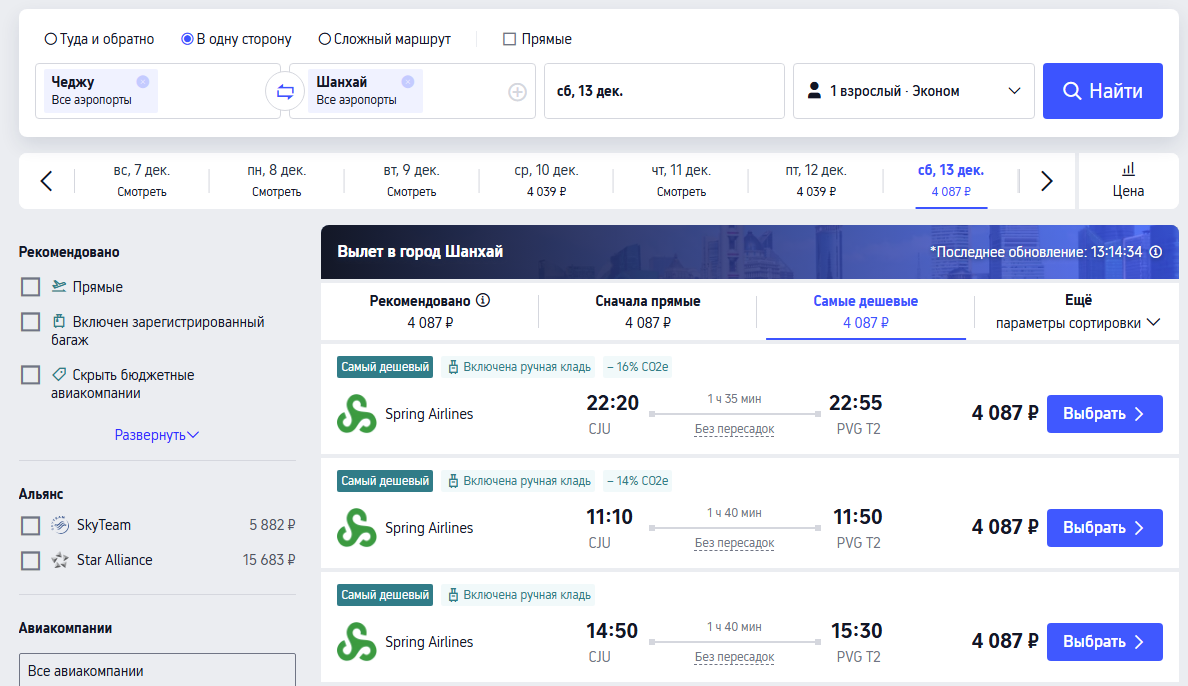Open the departure date field
1188x686 pixels.
tap(664, 91)
